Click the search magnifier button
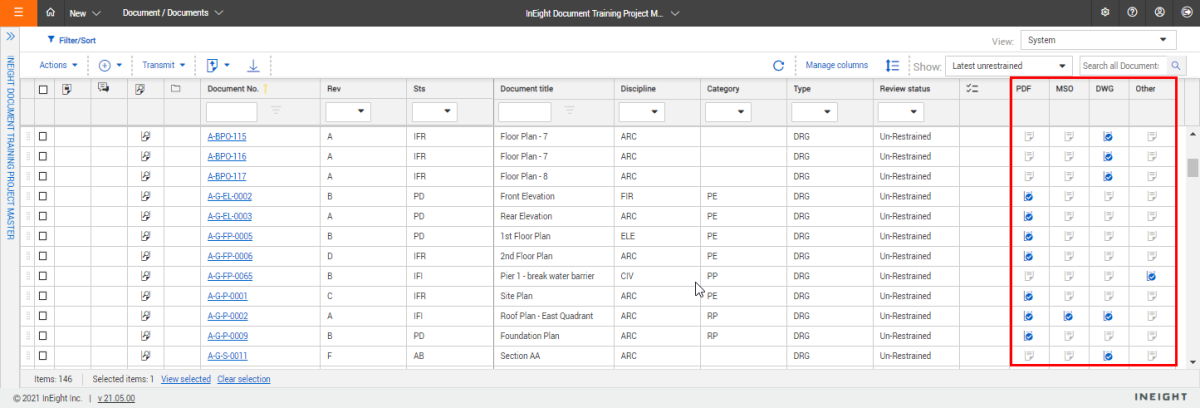1200x408 pixels. [1176, 66]
